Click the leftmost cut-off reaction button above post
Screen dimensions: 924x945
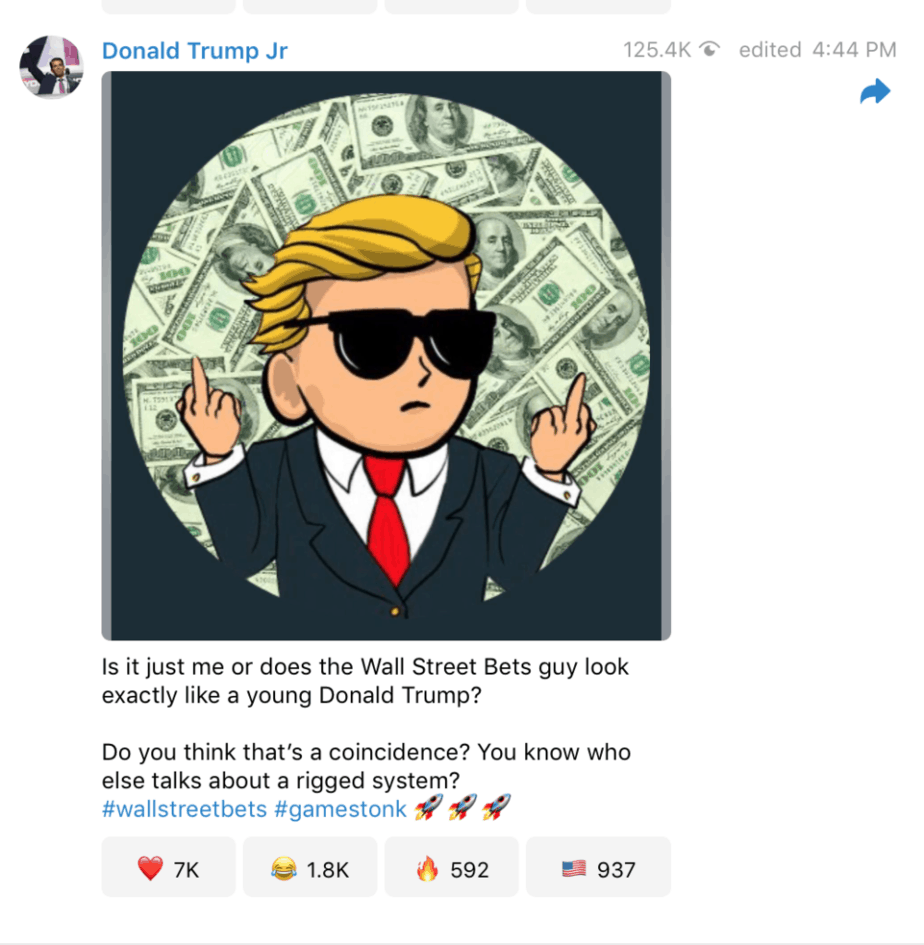click(x=168, y=6)
